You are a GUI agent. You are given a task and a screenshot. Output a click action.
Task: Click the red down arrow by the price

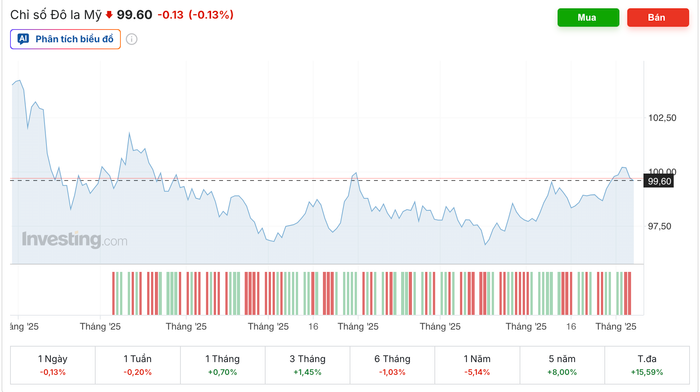(109, 15)
